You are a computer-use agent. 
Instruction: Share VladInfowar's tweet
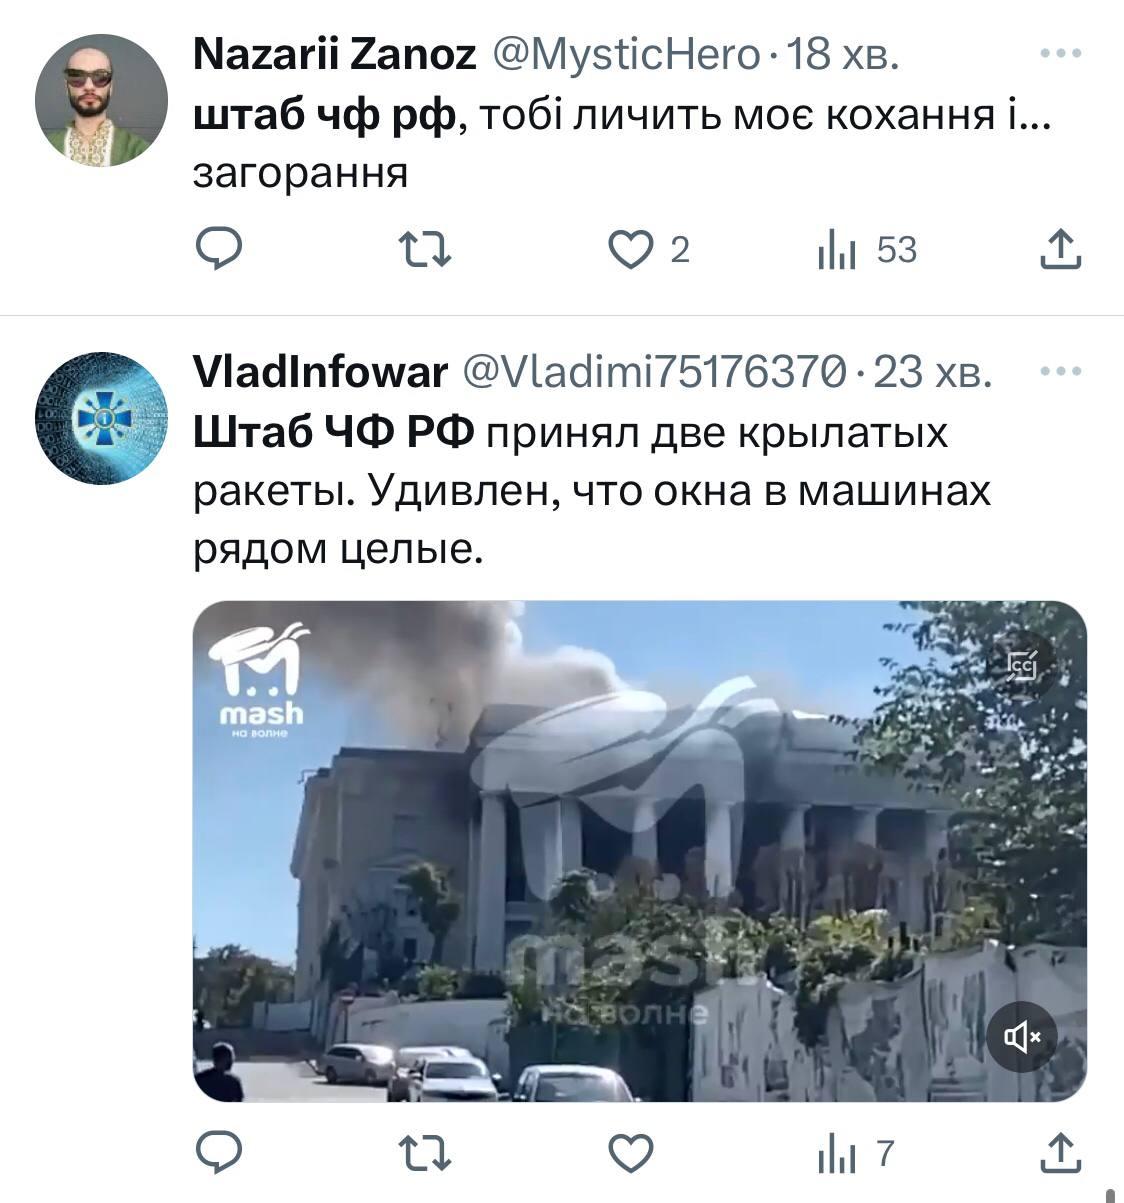click(x=1061, y=1153)
